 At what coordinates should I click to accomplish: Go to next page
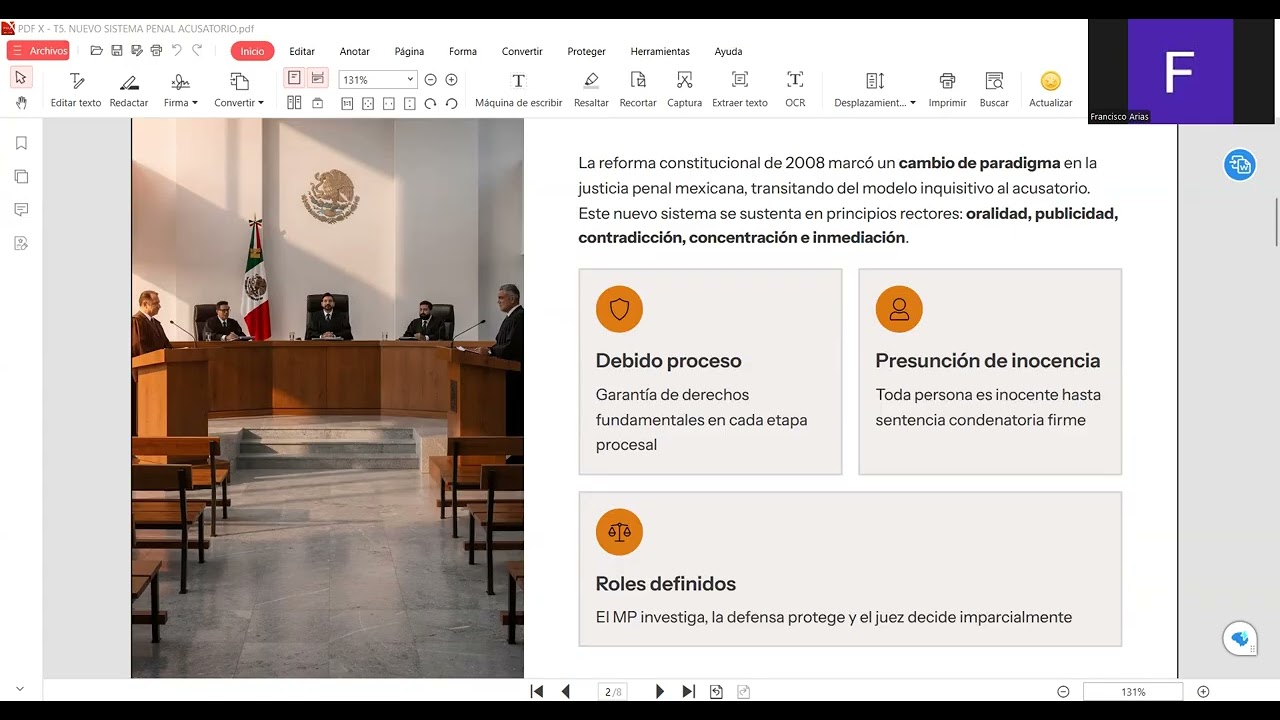[659, 691]
